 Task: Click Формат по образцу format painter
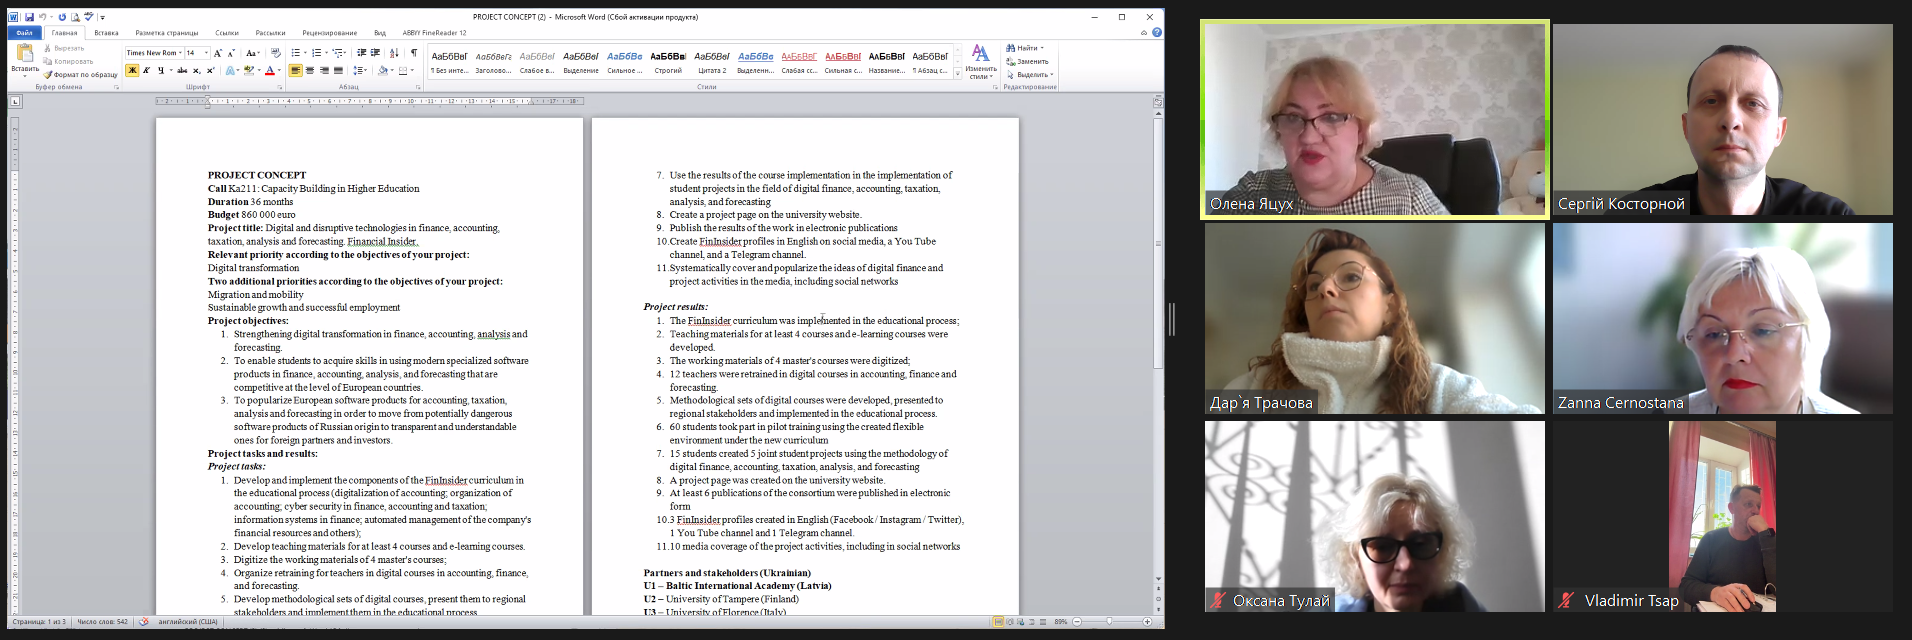click(x=80, y=74)
